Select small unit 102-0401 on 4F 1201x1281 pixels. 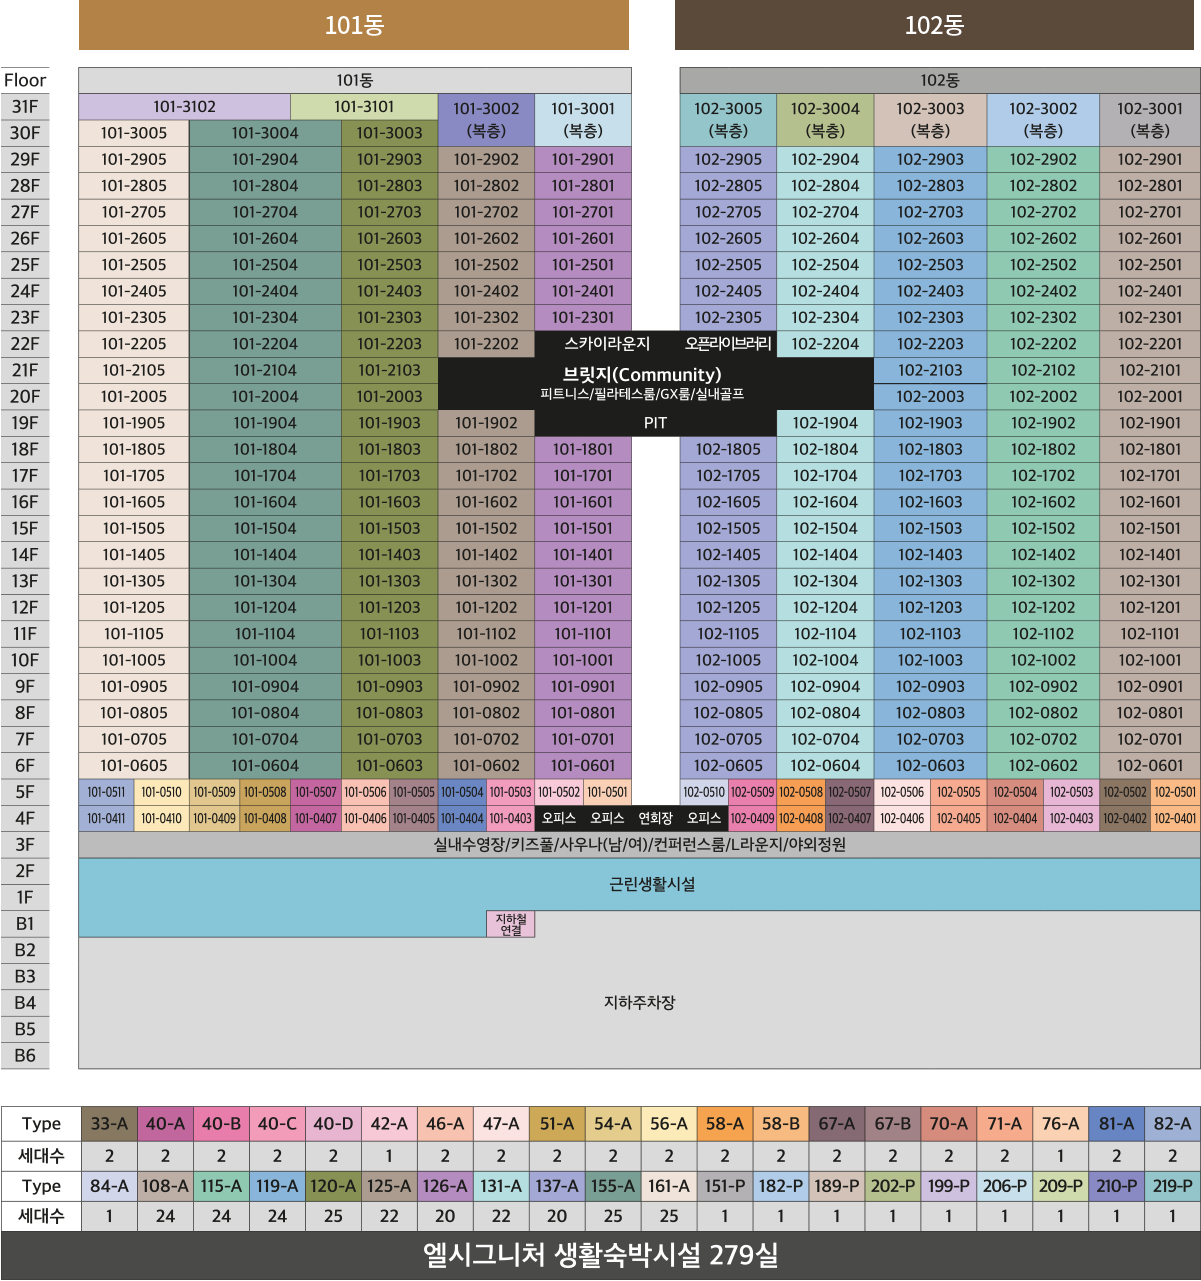(x=1175, y=818)
